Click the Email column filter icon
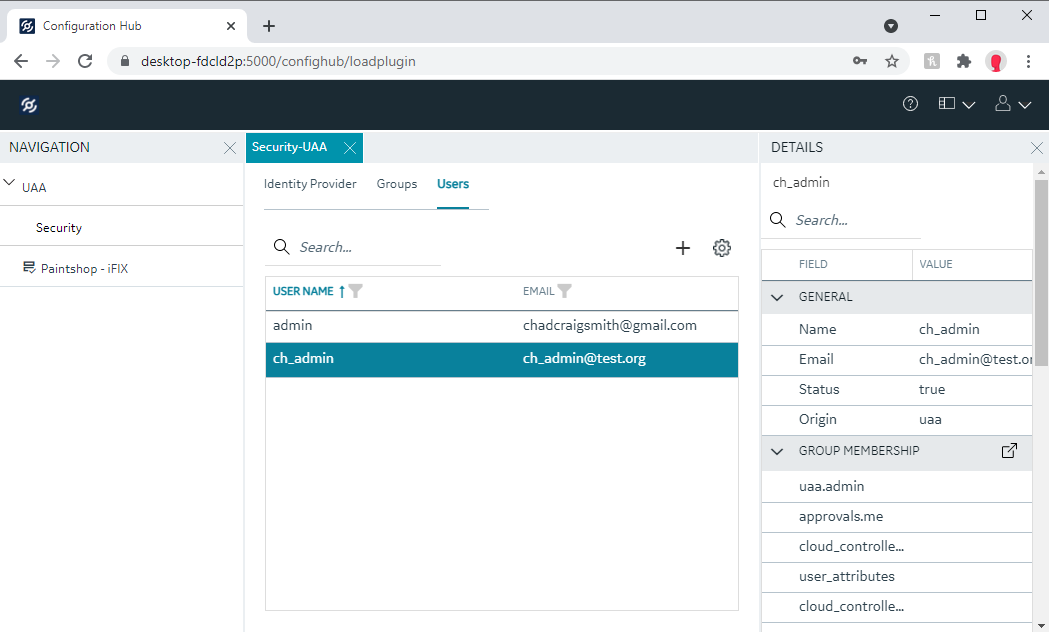Viewport: 1049px width, 632px height. [565, 291]
